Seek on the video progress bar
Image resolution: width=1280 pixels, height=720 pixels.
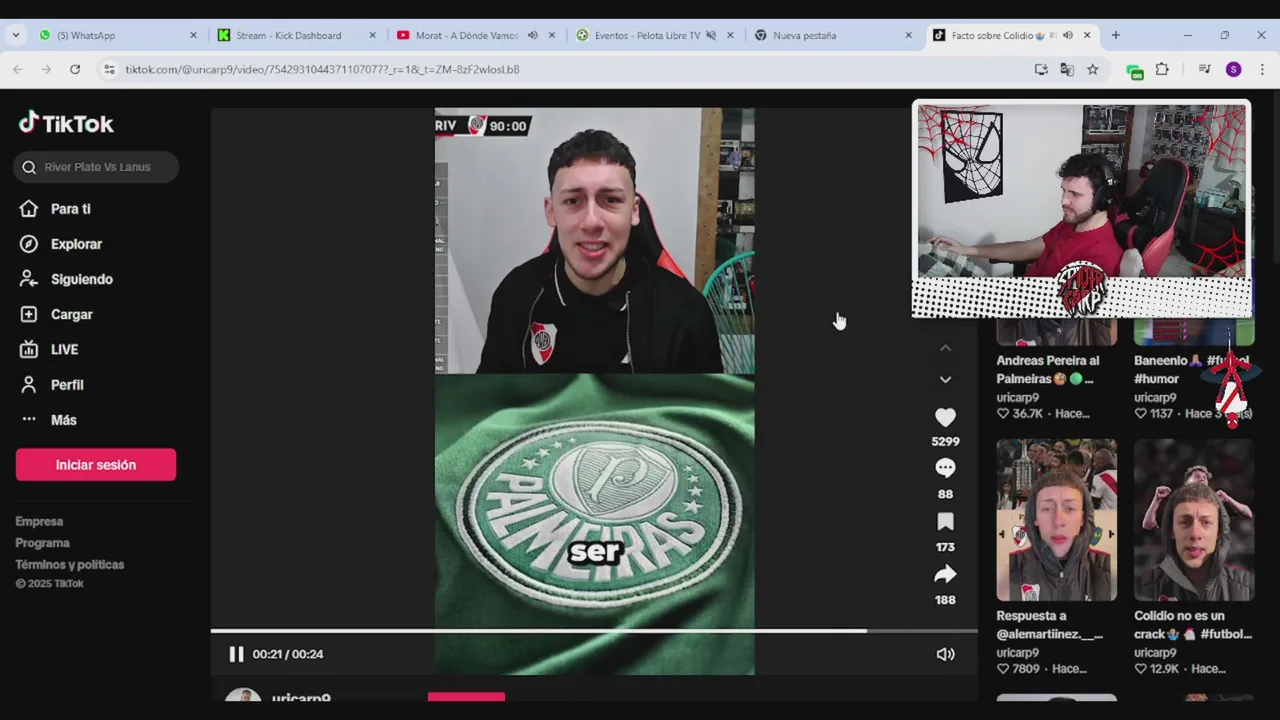coord(594,631)
